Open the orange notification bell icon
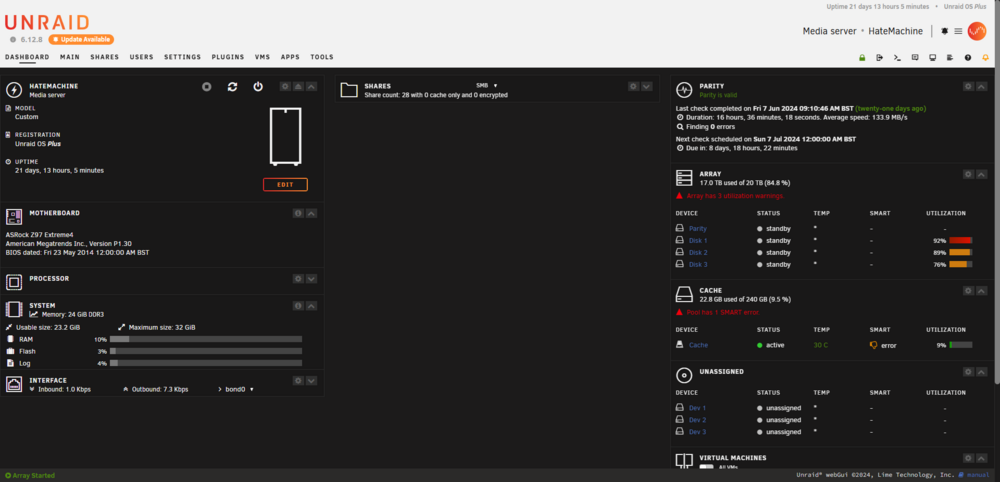 tap(985, 57)
